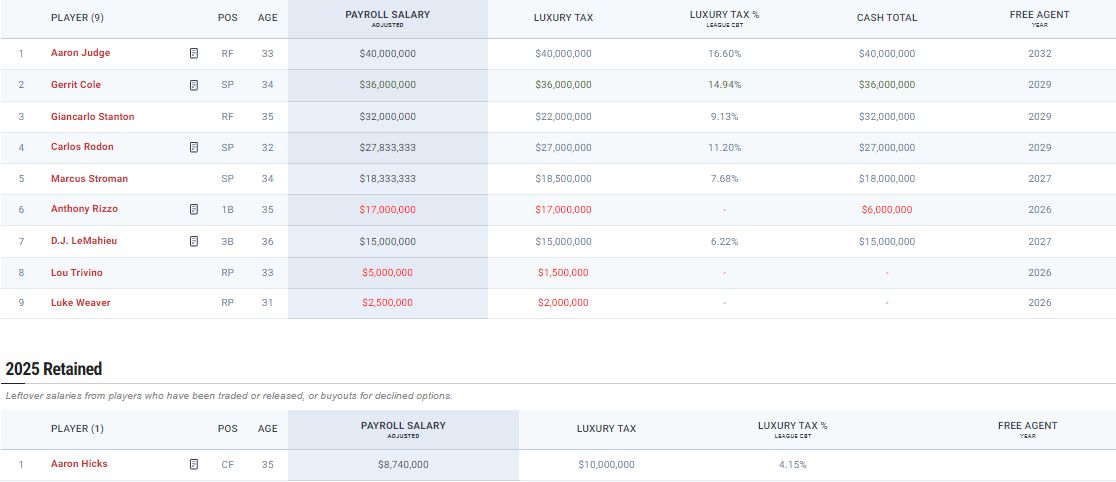The width and height of the screenshot is (1116, 482).
Task: Sort by the Cash Total column header
Action: (x=886, y=18)
